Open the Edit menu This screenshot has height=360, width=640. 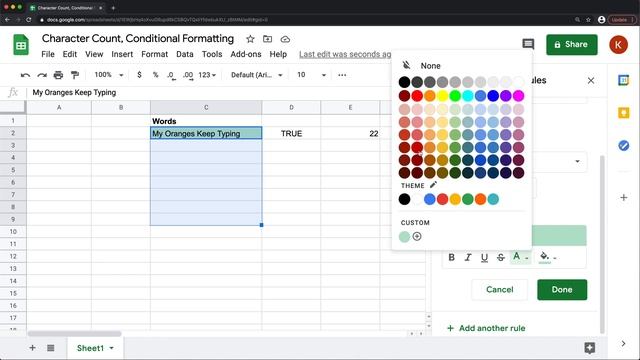pos(70,54)
